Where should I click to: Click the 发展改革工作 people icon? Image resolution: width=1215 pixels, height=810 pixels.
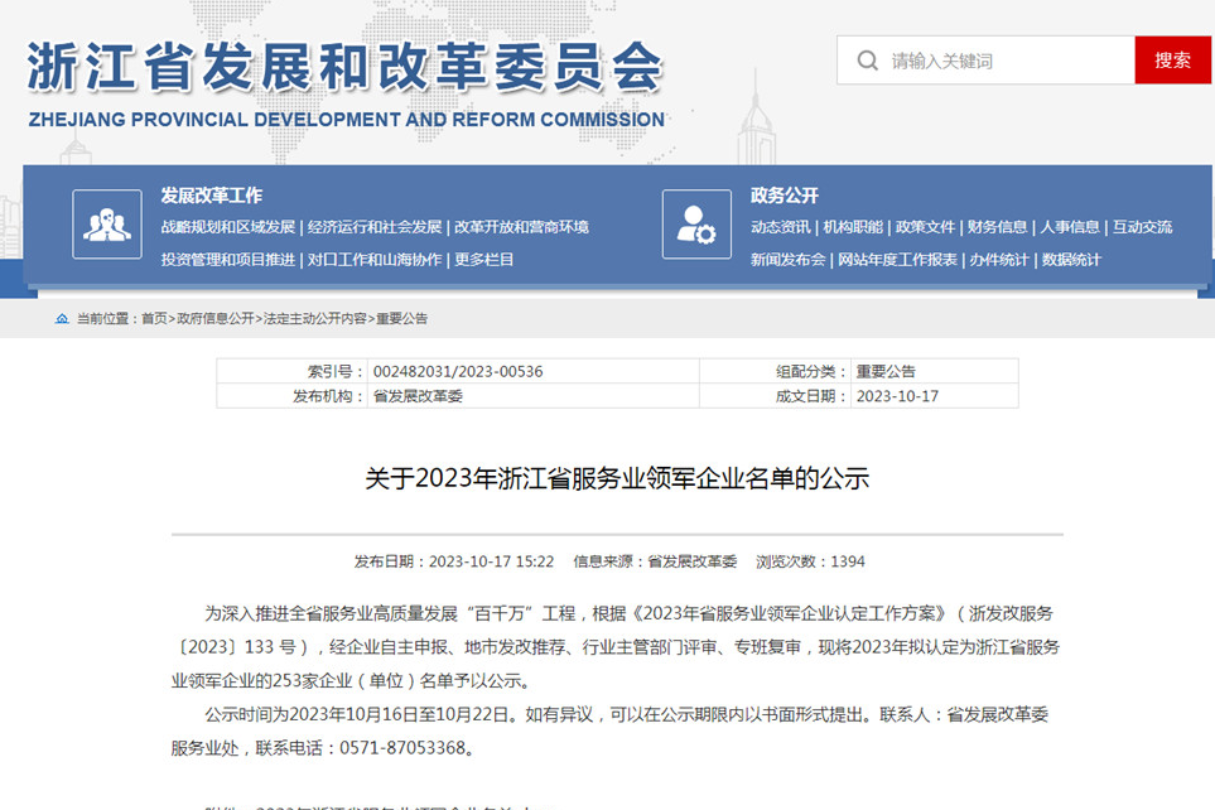(x=107, y=224)
